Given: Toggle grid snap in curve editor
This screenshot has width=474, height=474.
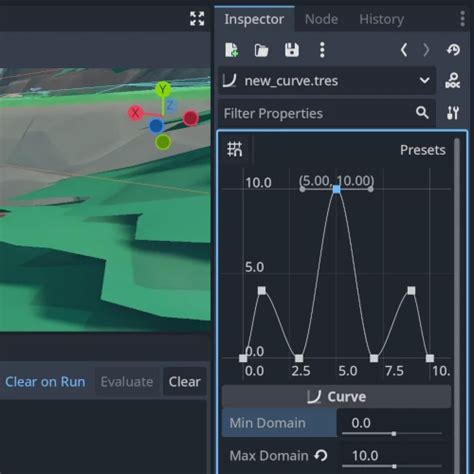Looking at the screenshot, I should coord(235,149).
